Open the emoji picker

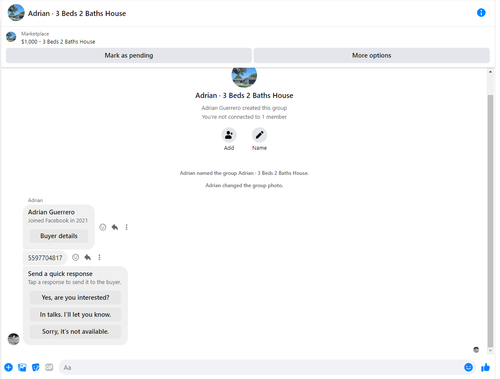pyautogui.click(x=468, y=367)
